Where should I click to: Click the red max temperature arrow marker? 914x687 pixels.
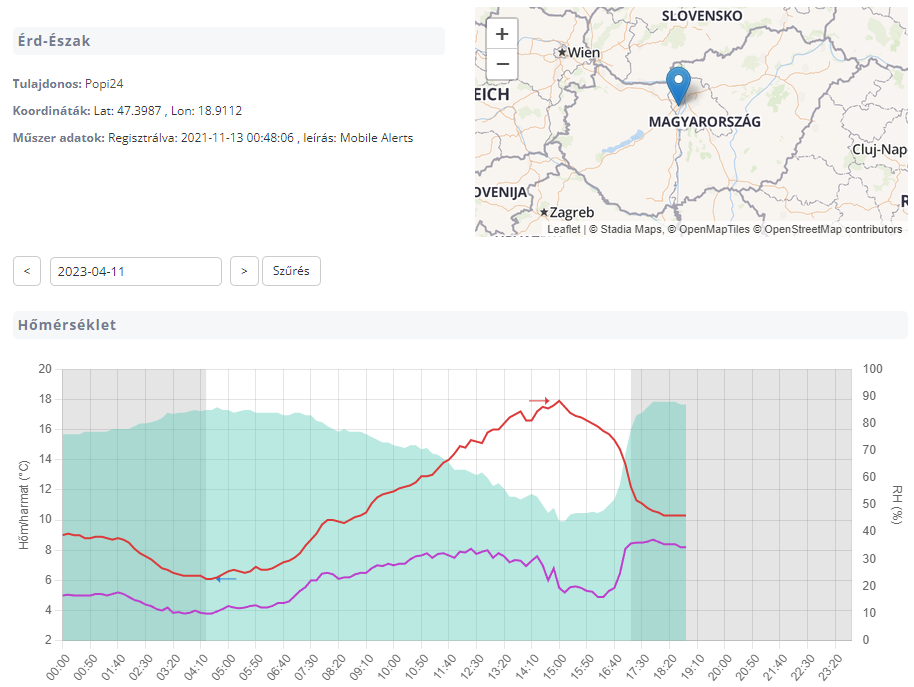539,400
